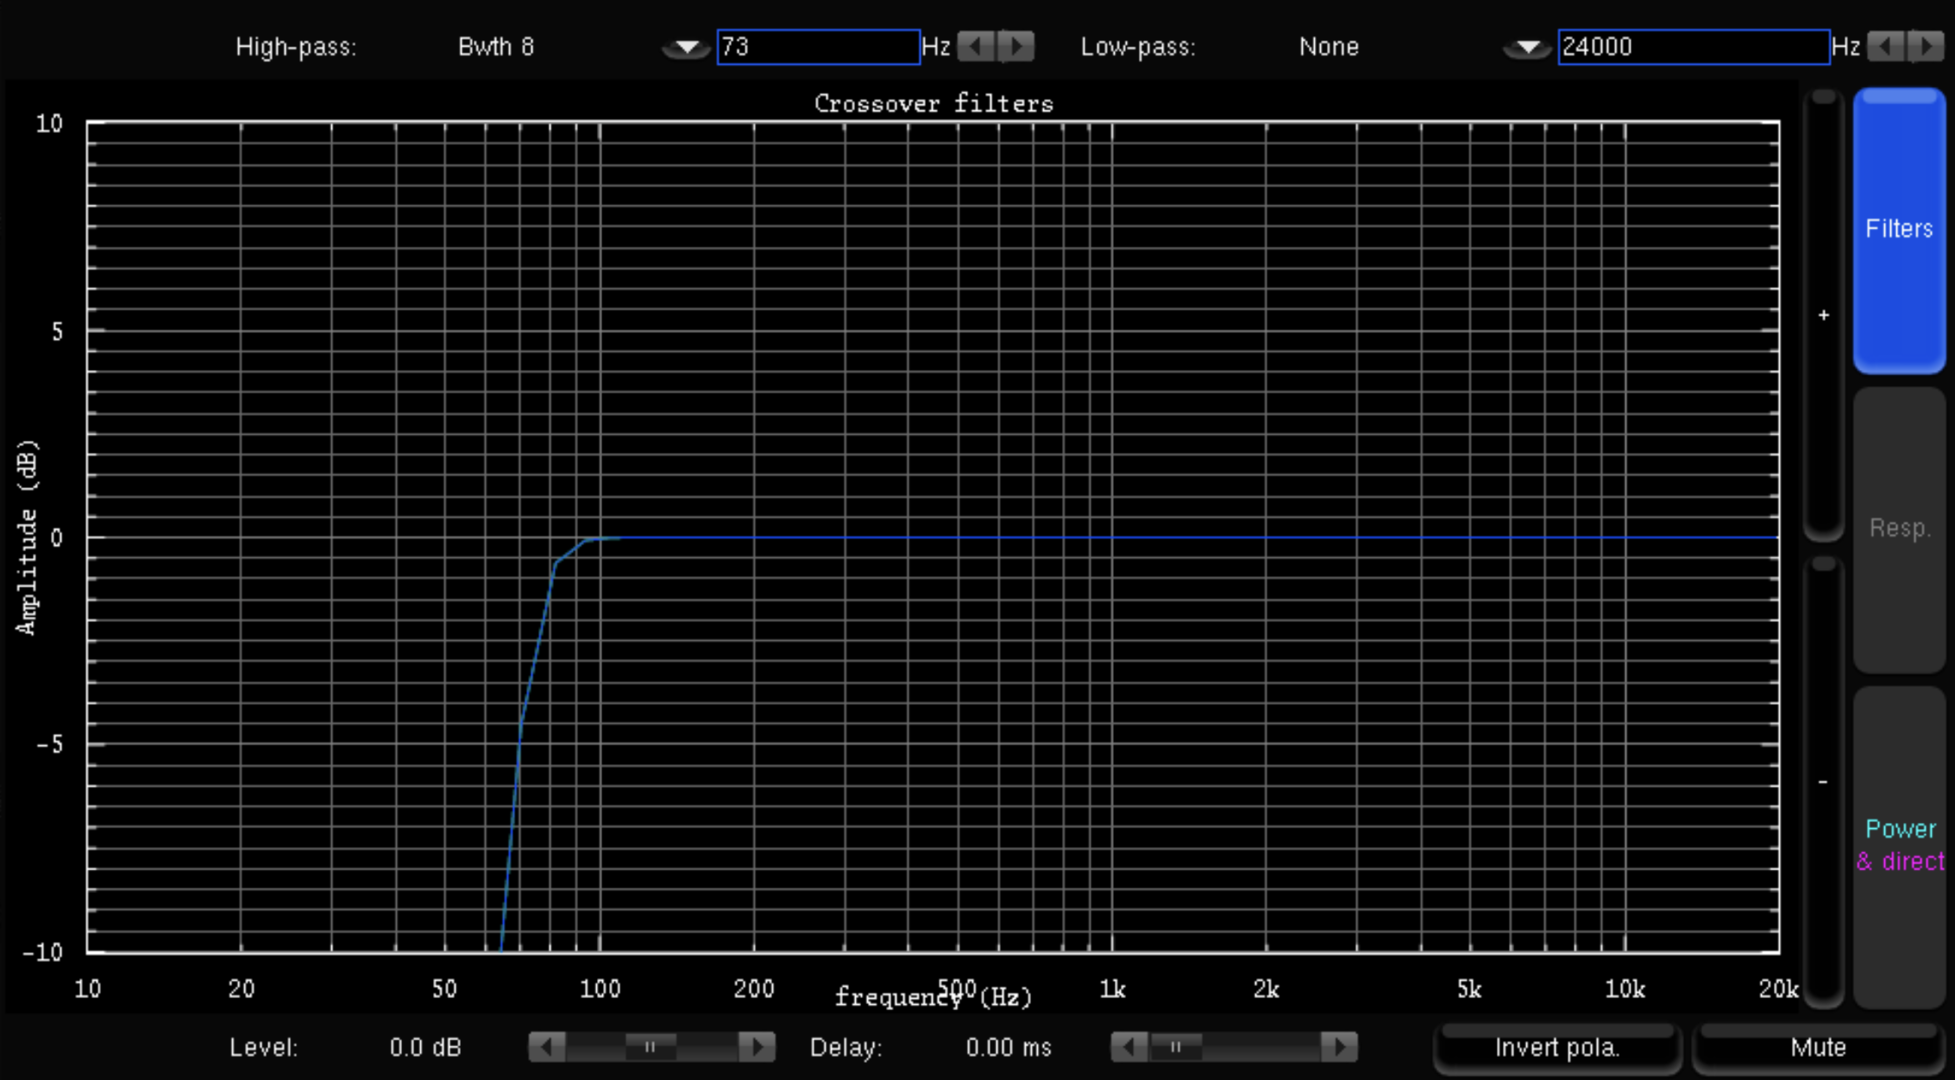Increase high-pass frequency with right arrow
Image resolution: width=1955 pixels, height=1080 pixels.
(x=1016, y=47)
